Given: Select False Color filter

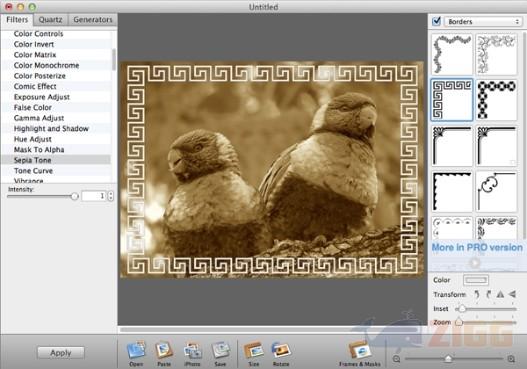Looking at the screenshot, I should click(x=56, y=108).
